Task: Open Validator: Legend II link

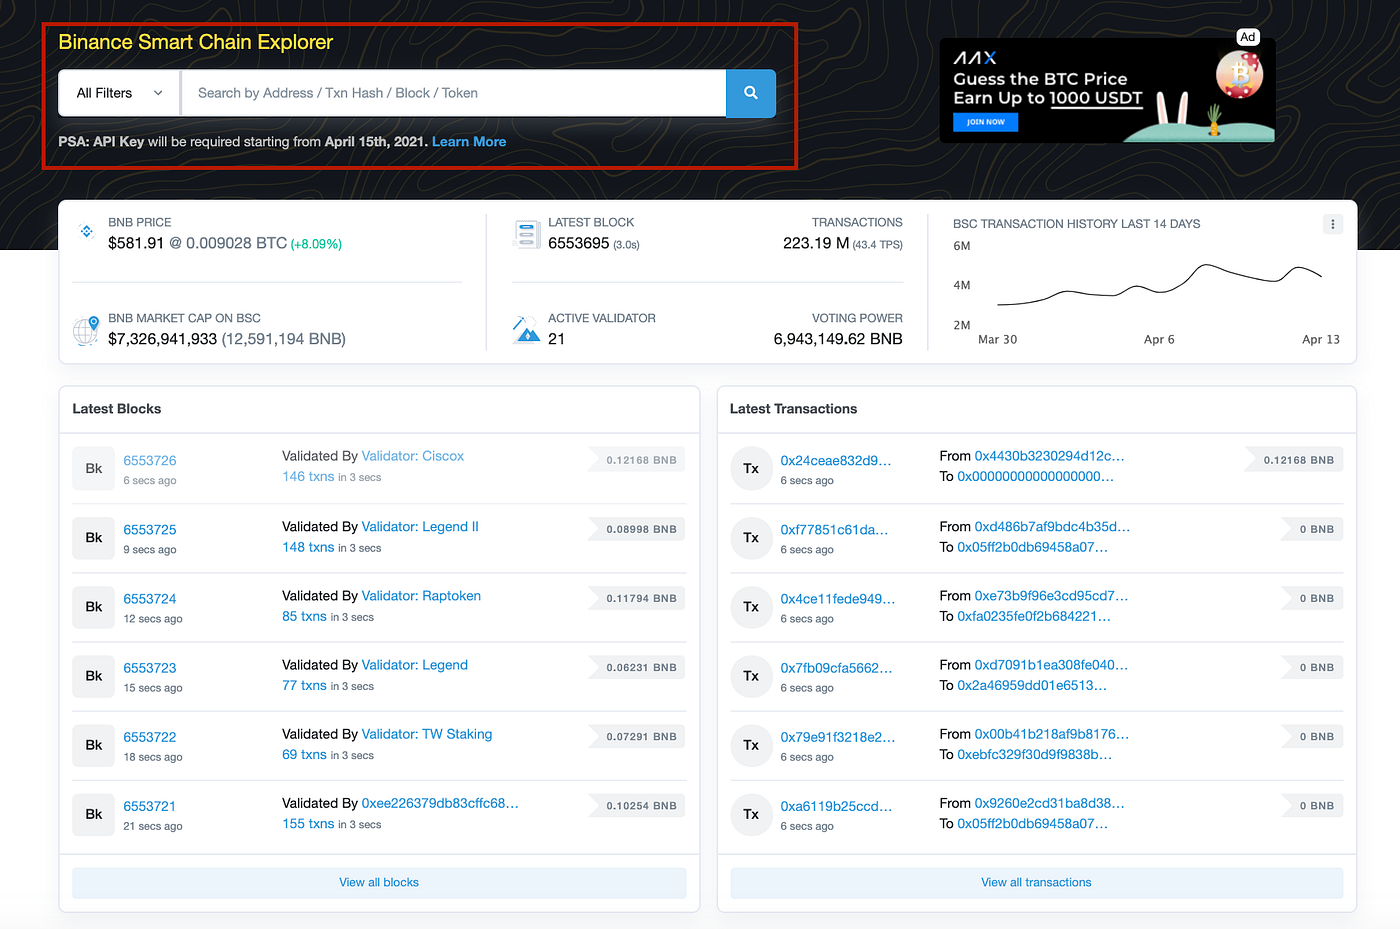Action: (x=420, y=527)
